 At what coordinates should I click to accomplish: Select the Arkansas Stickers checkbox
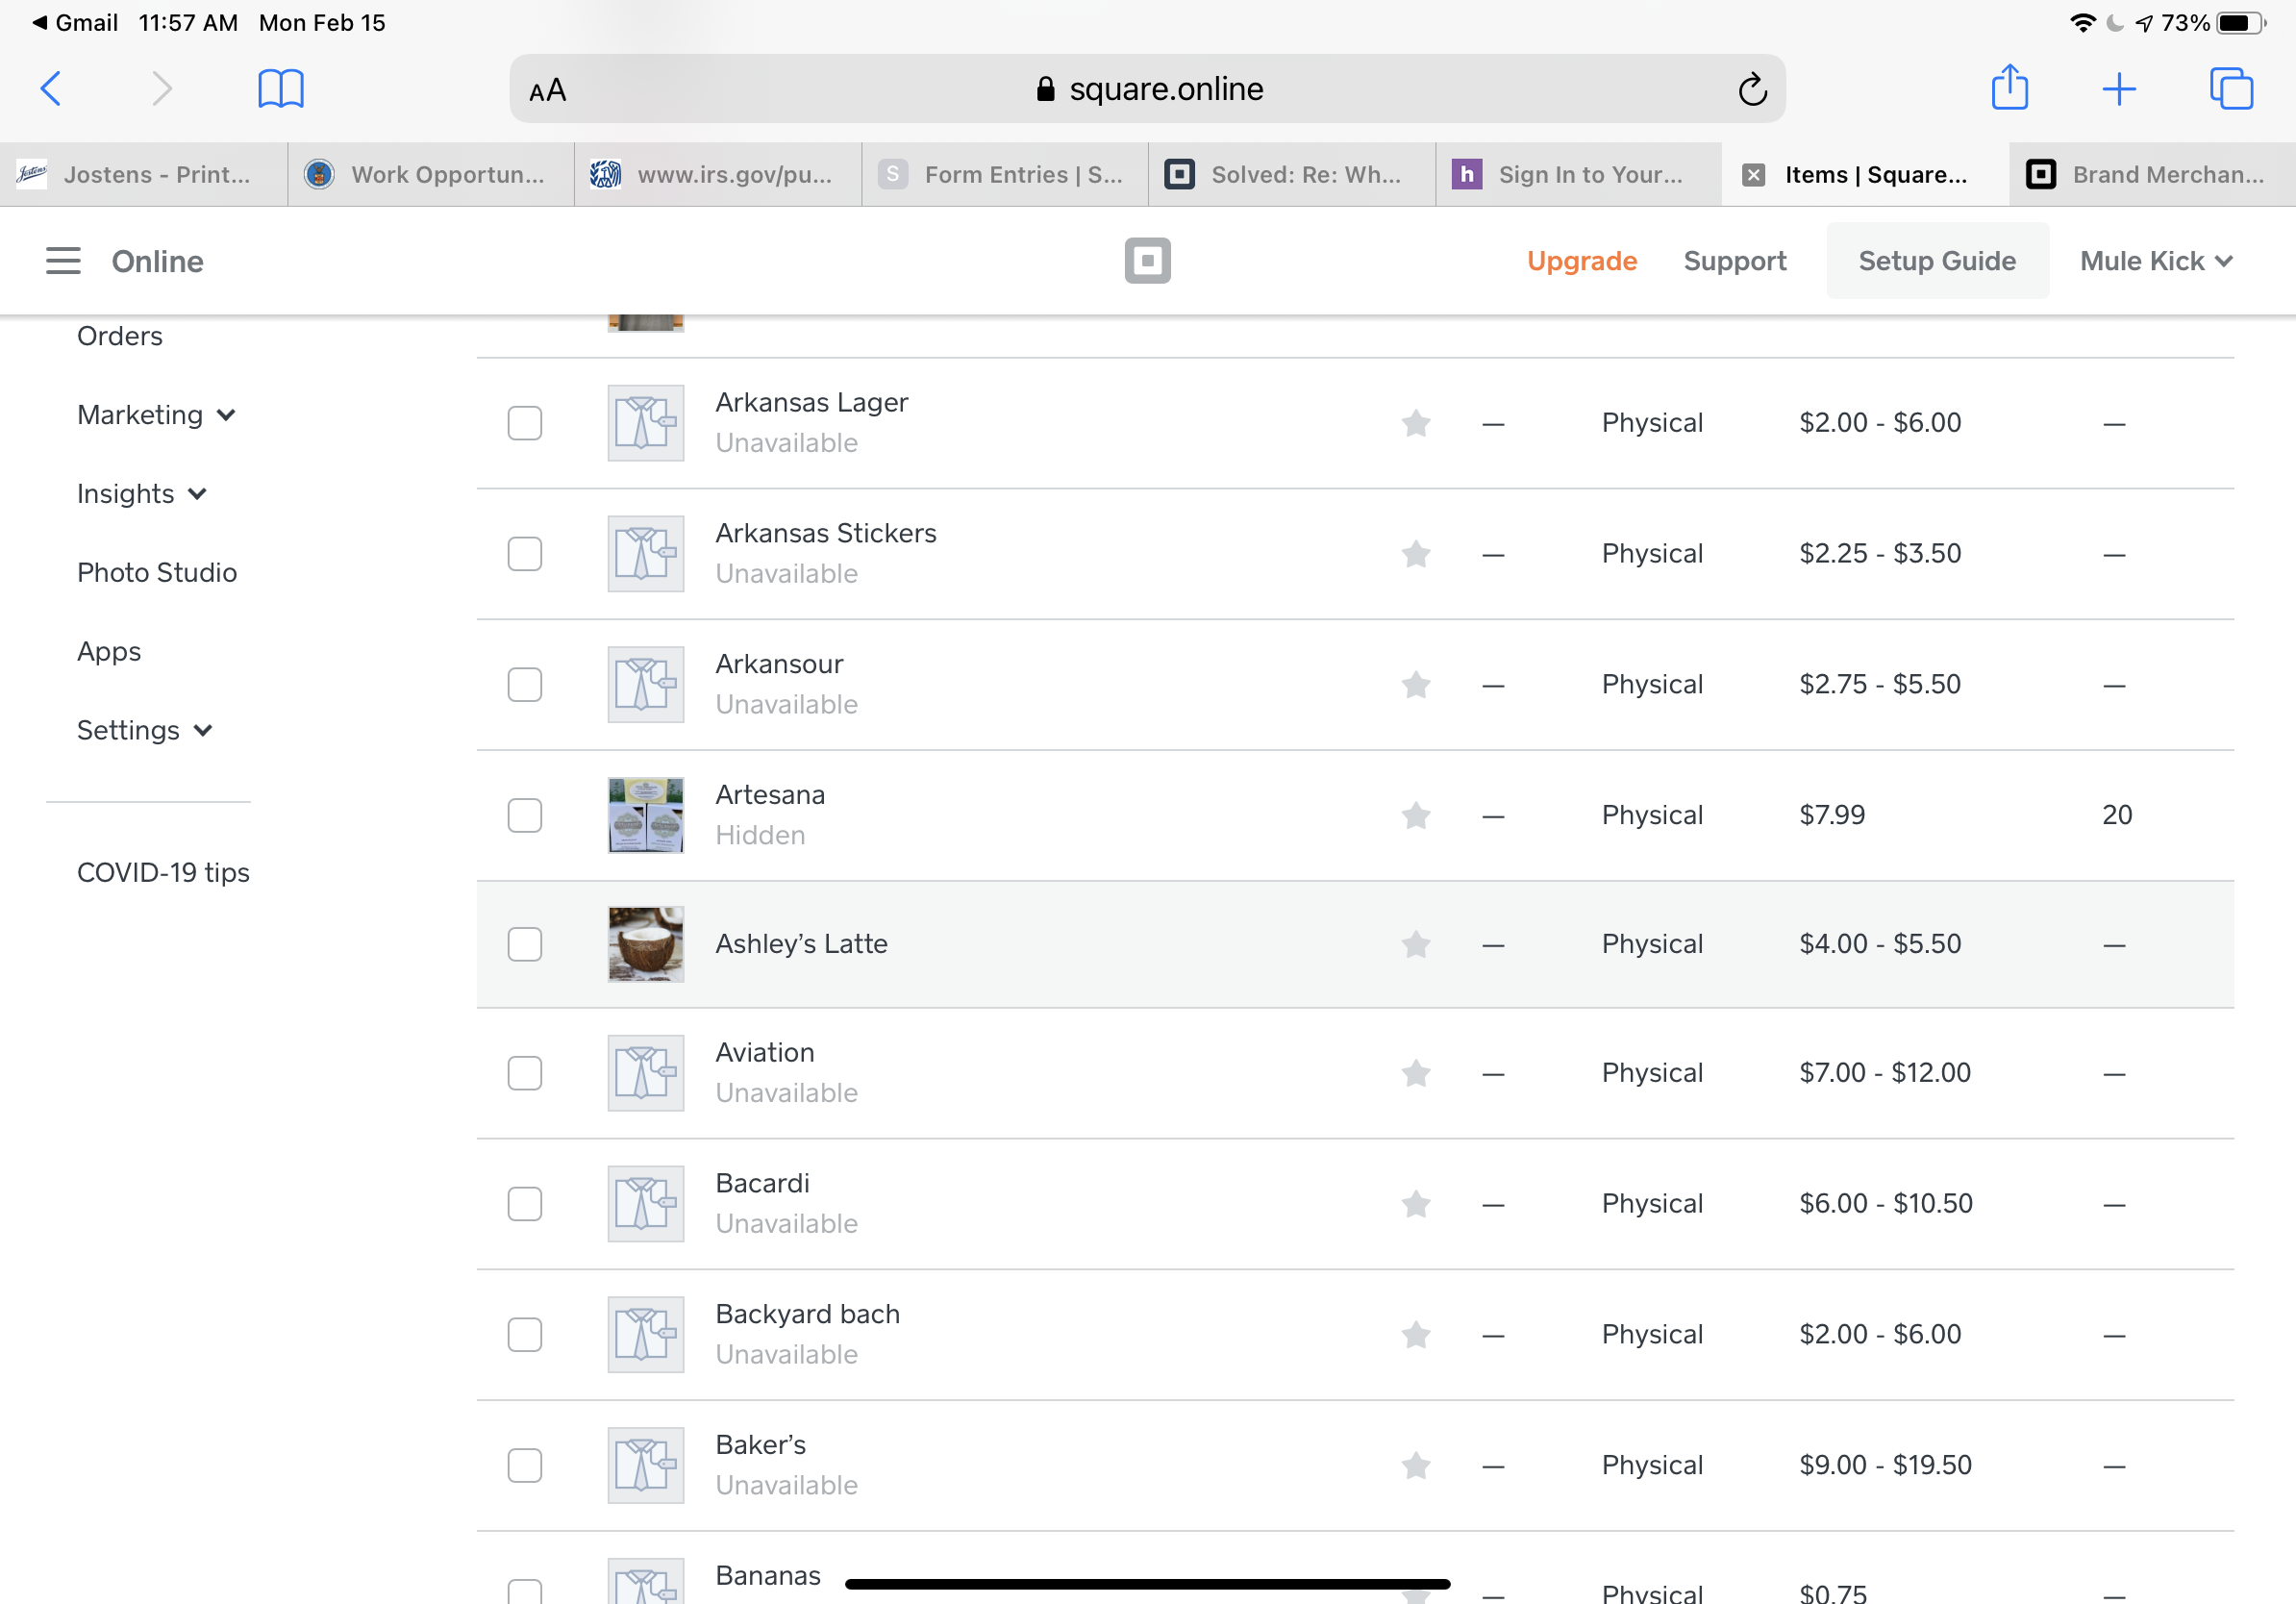[525, 554]
